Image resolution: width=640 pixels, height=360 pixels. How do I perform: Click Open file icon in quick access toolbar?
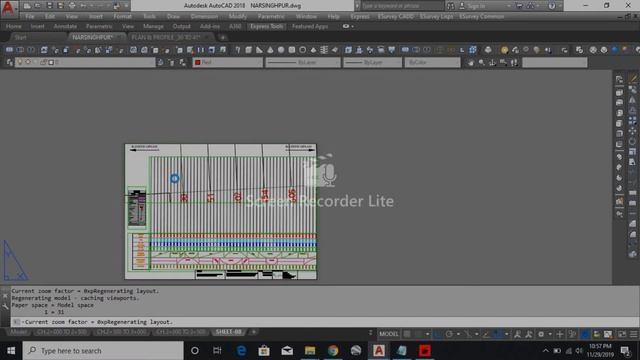[38, 6]
